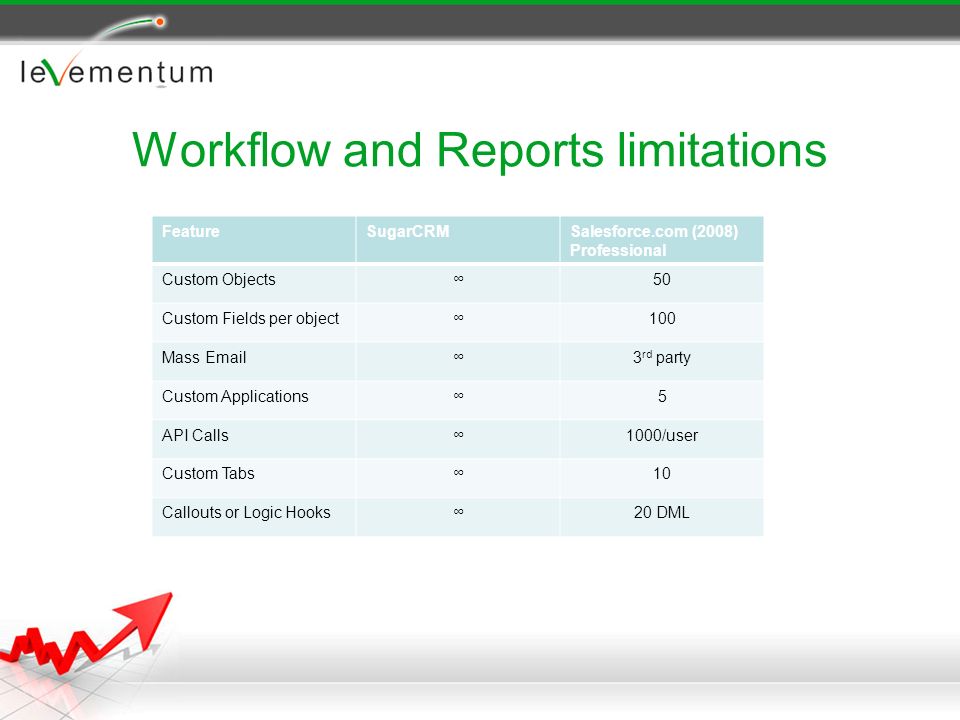Click the infinity symbol in Custom Objects row

tap(459, 279)
